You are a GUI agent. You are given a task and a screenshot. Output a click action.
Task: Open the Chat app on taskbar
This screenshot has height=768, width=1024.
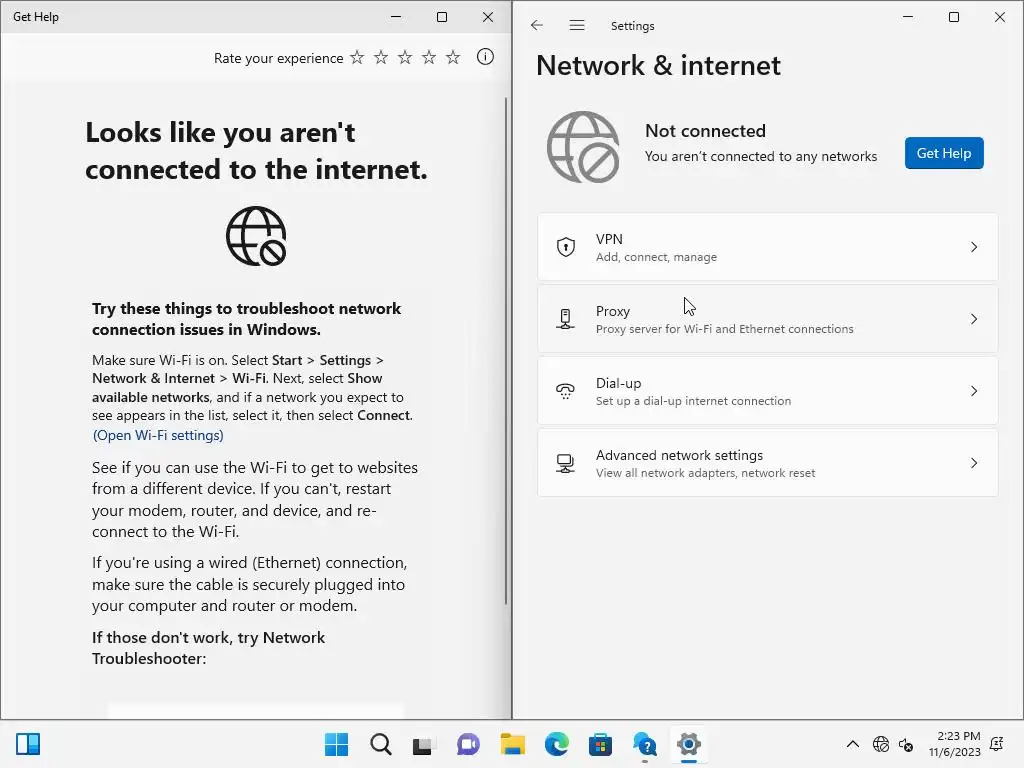[x=468, y=744]
